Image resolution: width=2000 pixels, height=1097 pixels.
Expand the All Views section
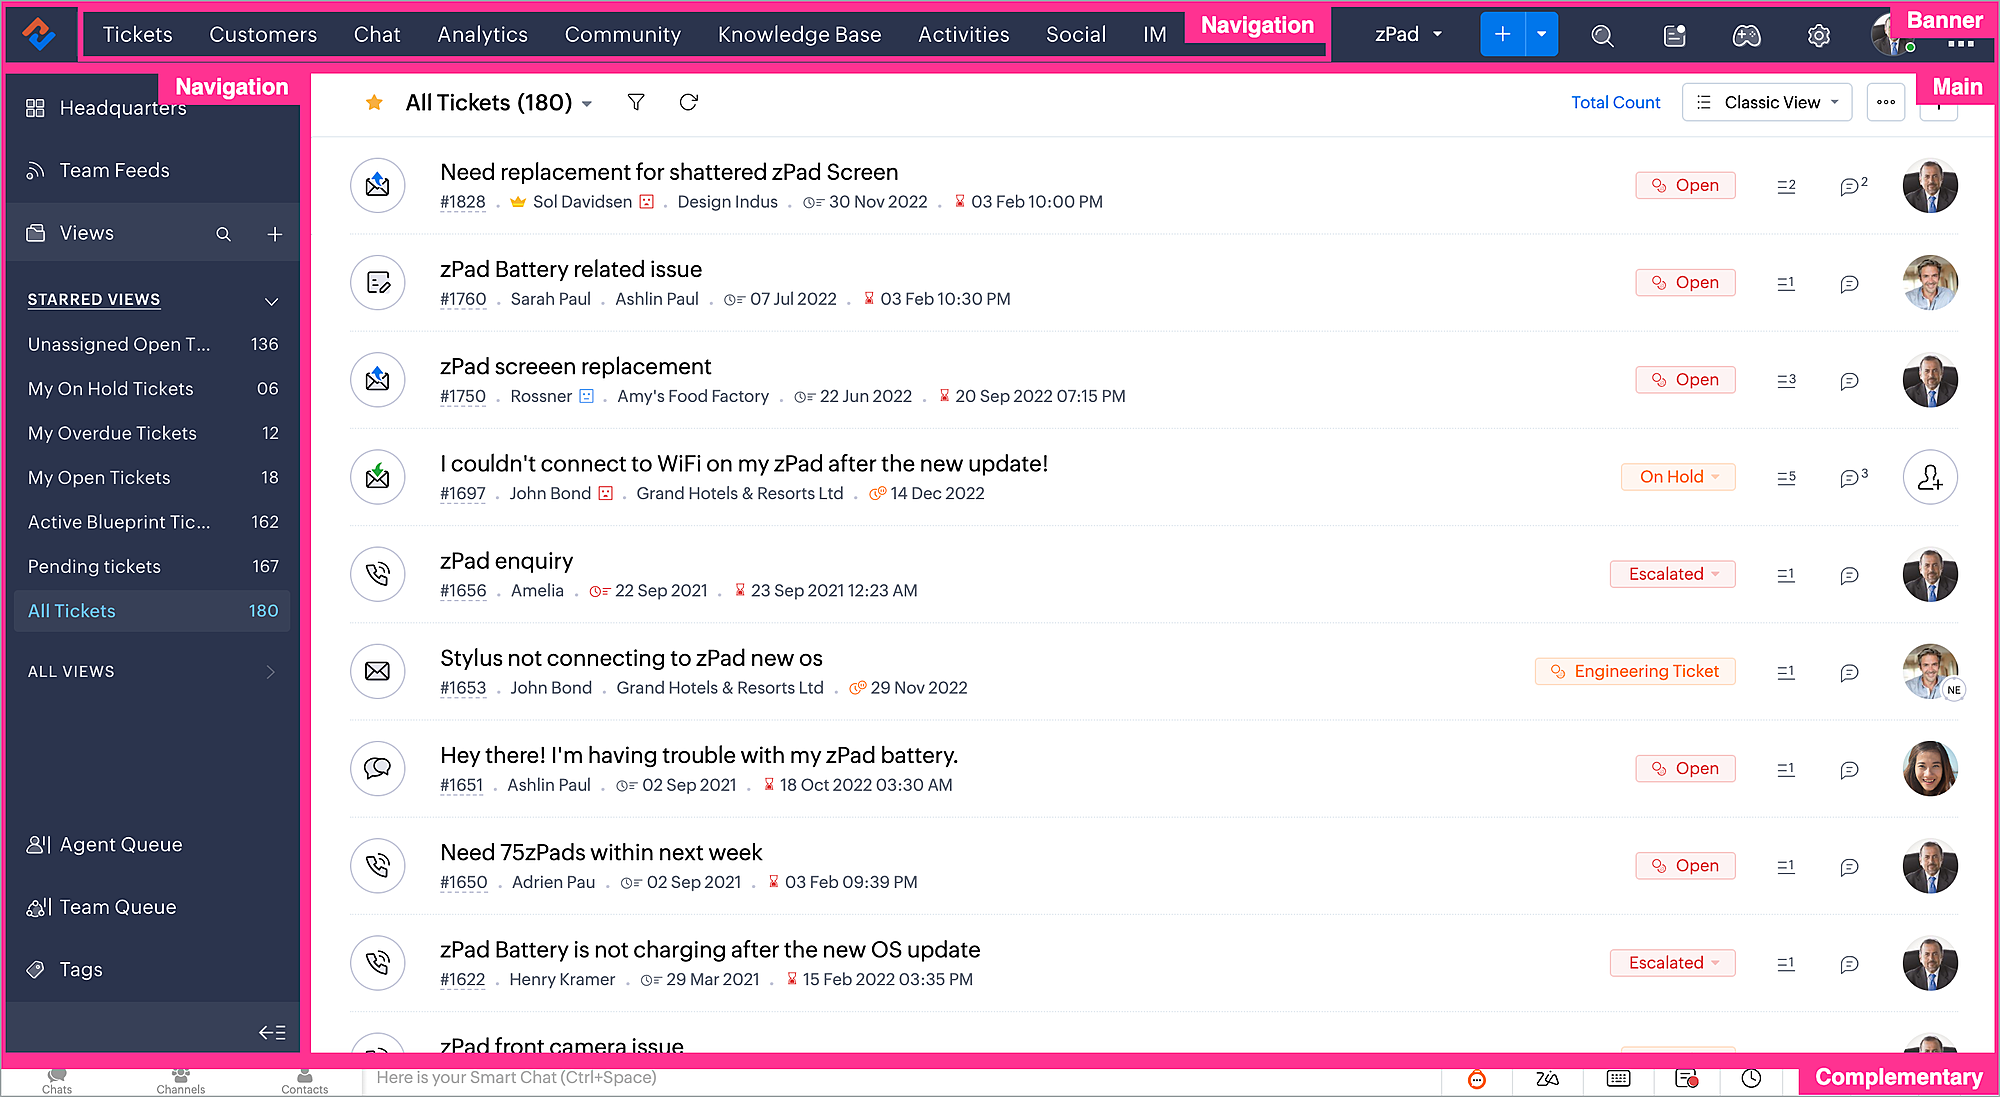point(270,672)
